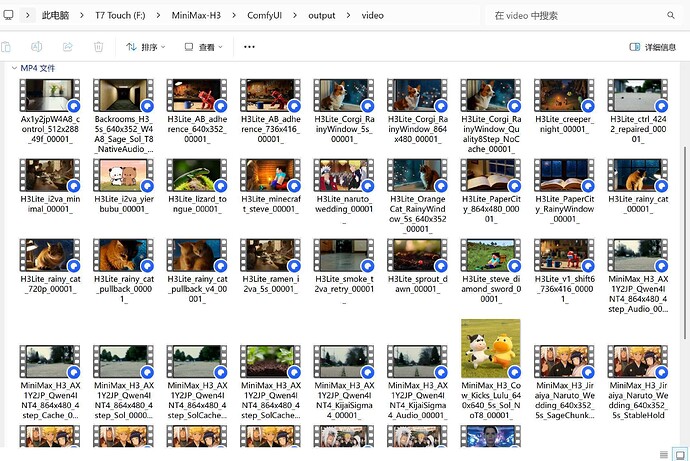Viewport: 690px width, 461px height.
Task: Expand chevron after T7 Touch (F:)
Action: [x=158, y=15]
